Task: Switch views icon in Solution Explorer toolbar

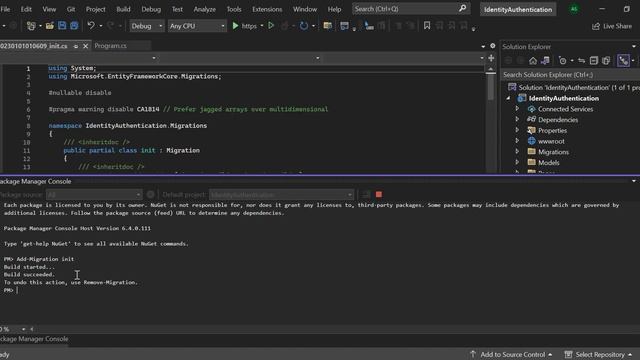Action: pyautogui.click(x=545, y=61)
